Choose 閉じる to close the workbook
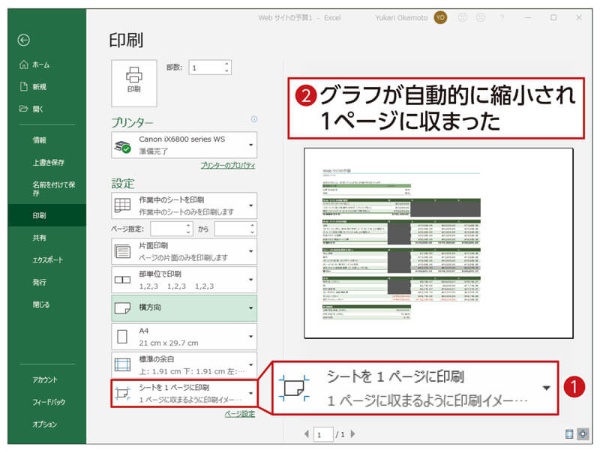 pyautogui.click(x=41, y=305)
